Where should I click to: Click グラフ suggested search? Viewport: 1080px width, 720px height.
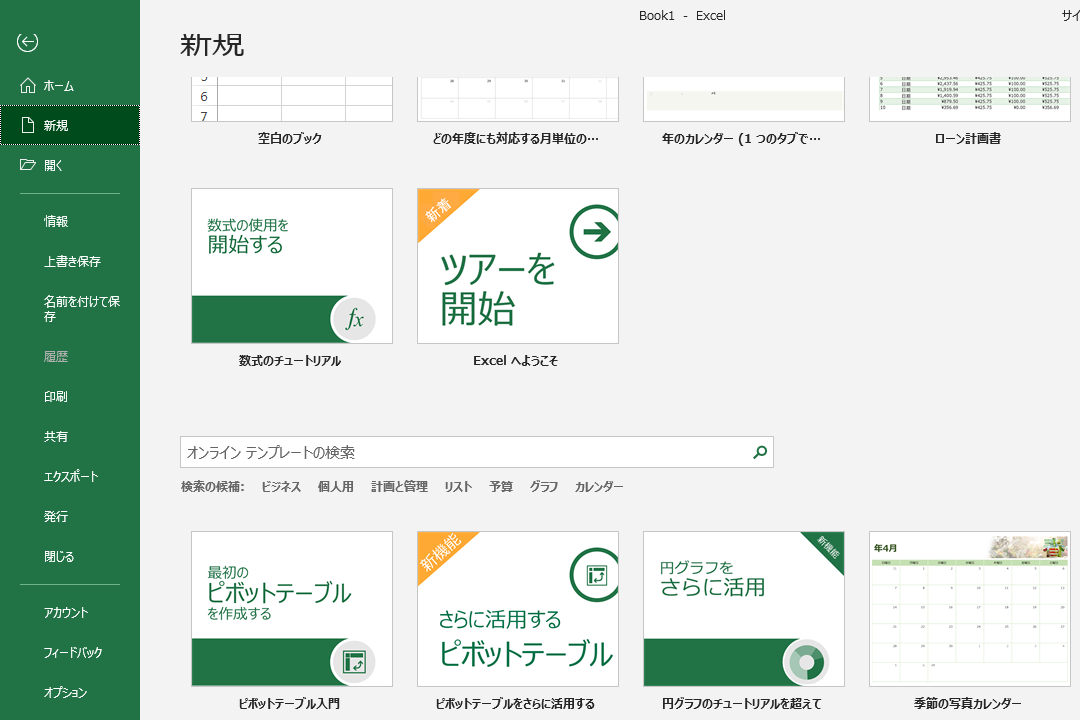(x=543, y=486)
